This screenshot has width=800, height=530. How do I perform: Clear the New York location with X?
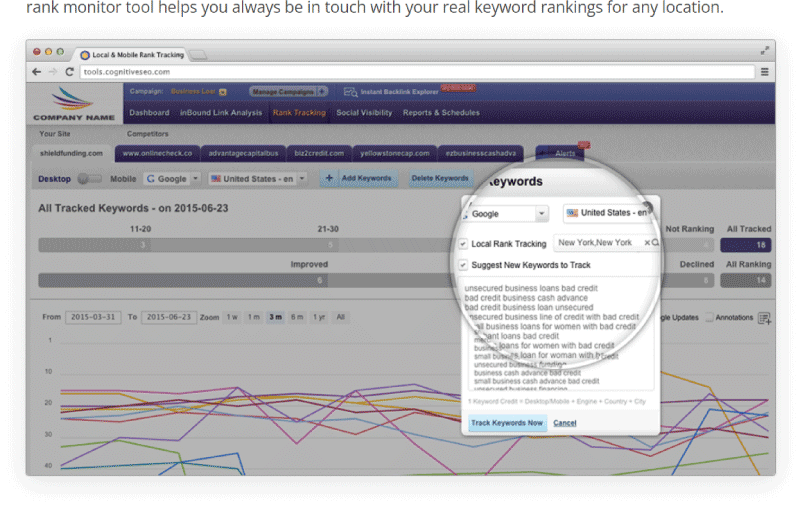click(x=647, y=243)
